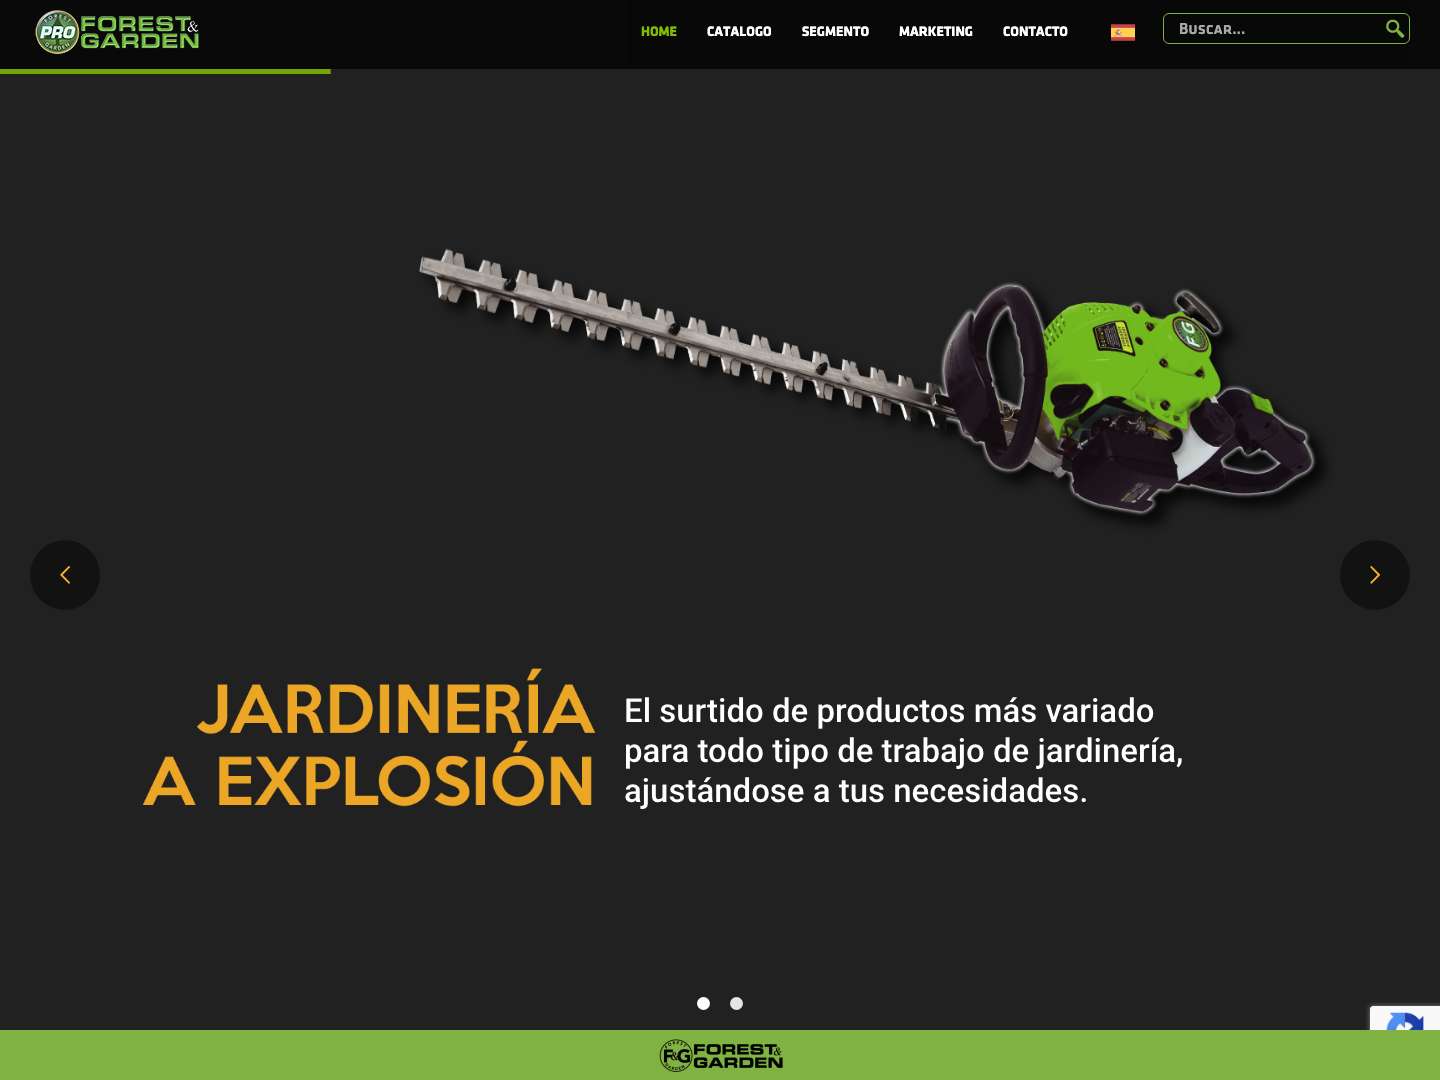Click the Buscar search field

[x=1270, y=28]
